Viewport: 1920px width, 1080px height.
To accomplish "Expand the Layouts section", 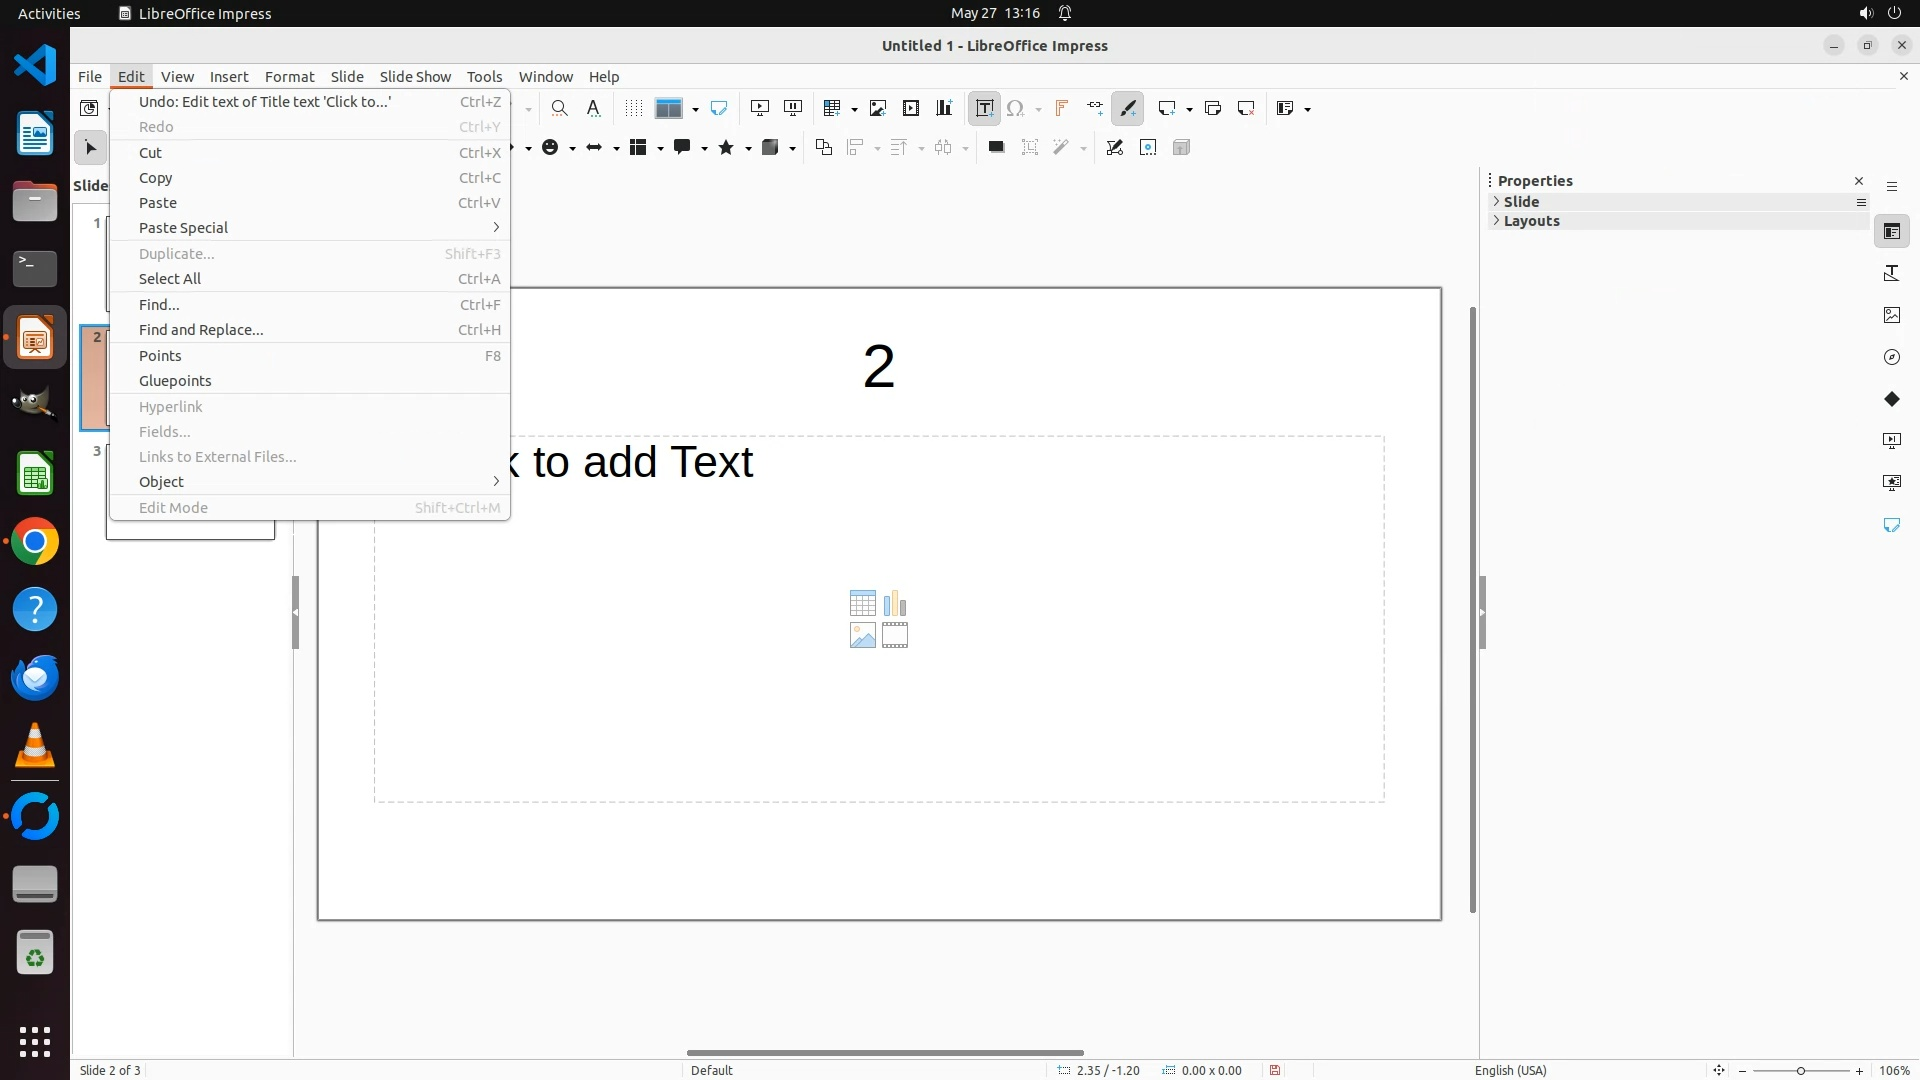I will [x=1531, y=221].
